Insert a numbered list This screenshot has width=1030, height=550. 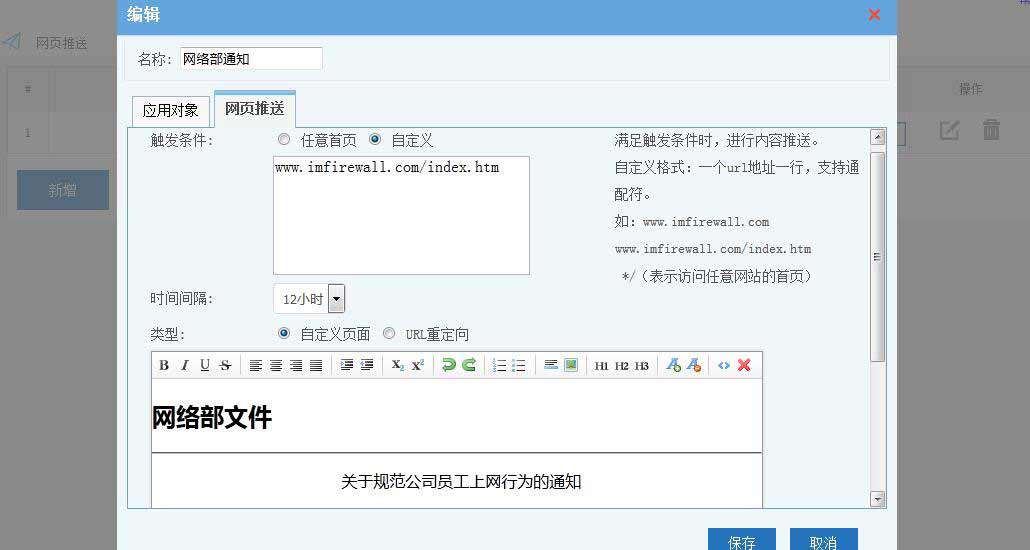pos(499,366)
